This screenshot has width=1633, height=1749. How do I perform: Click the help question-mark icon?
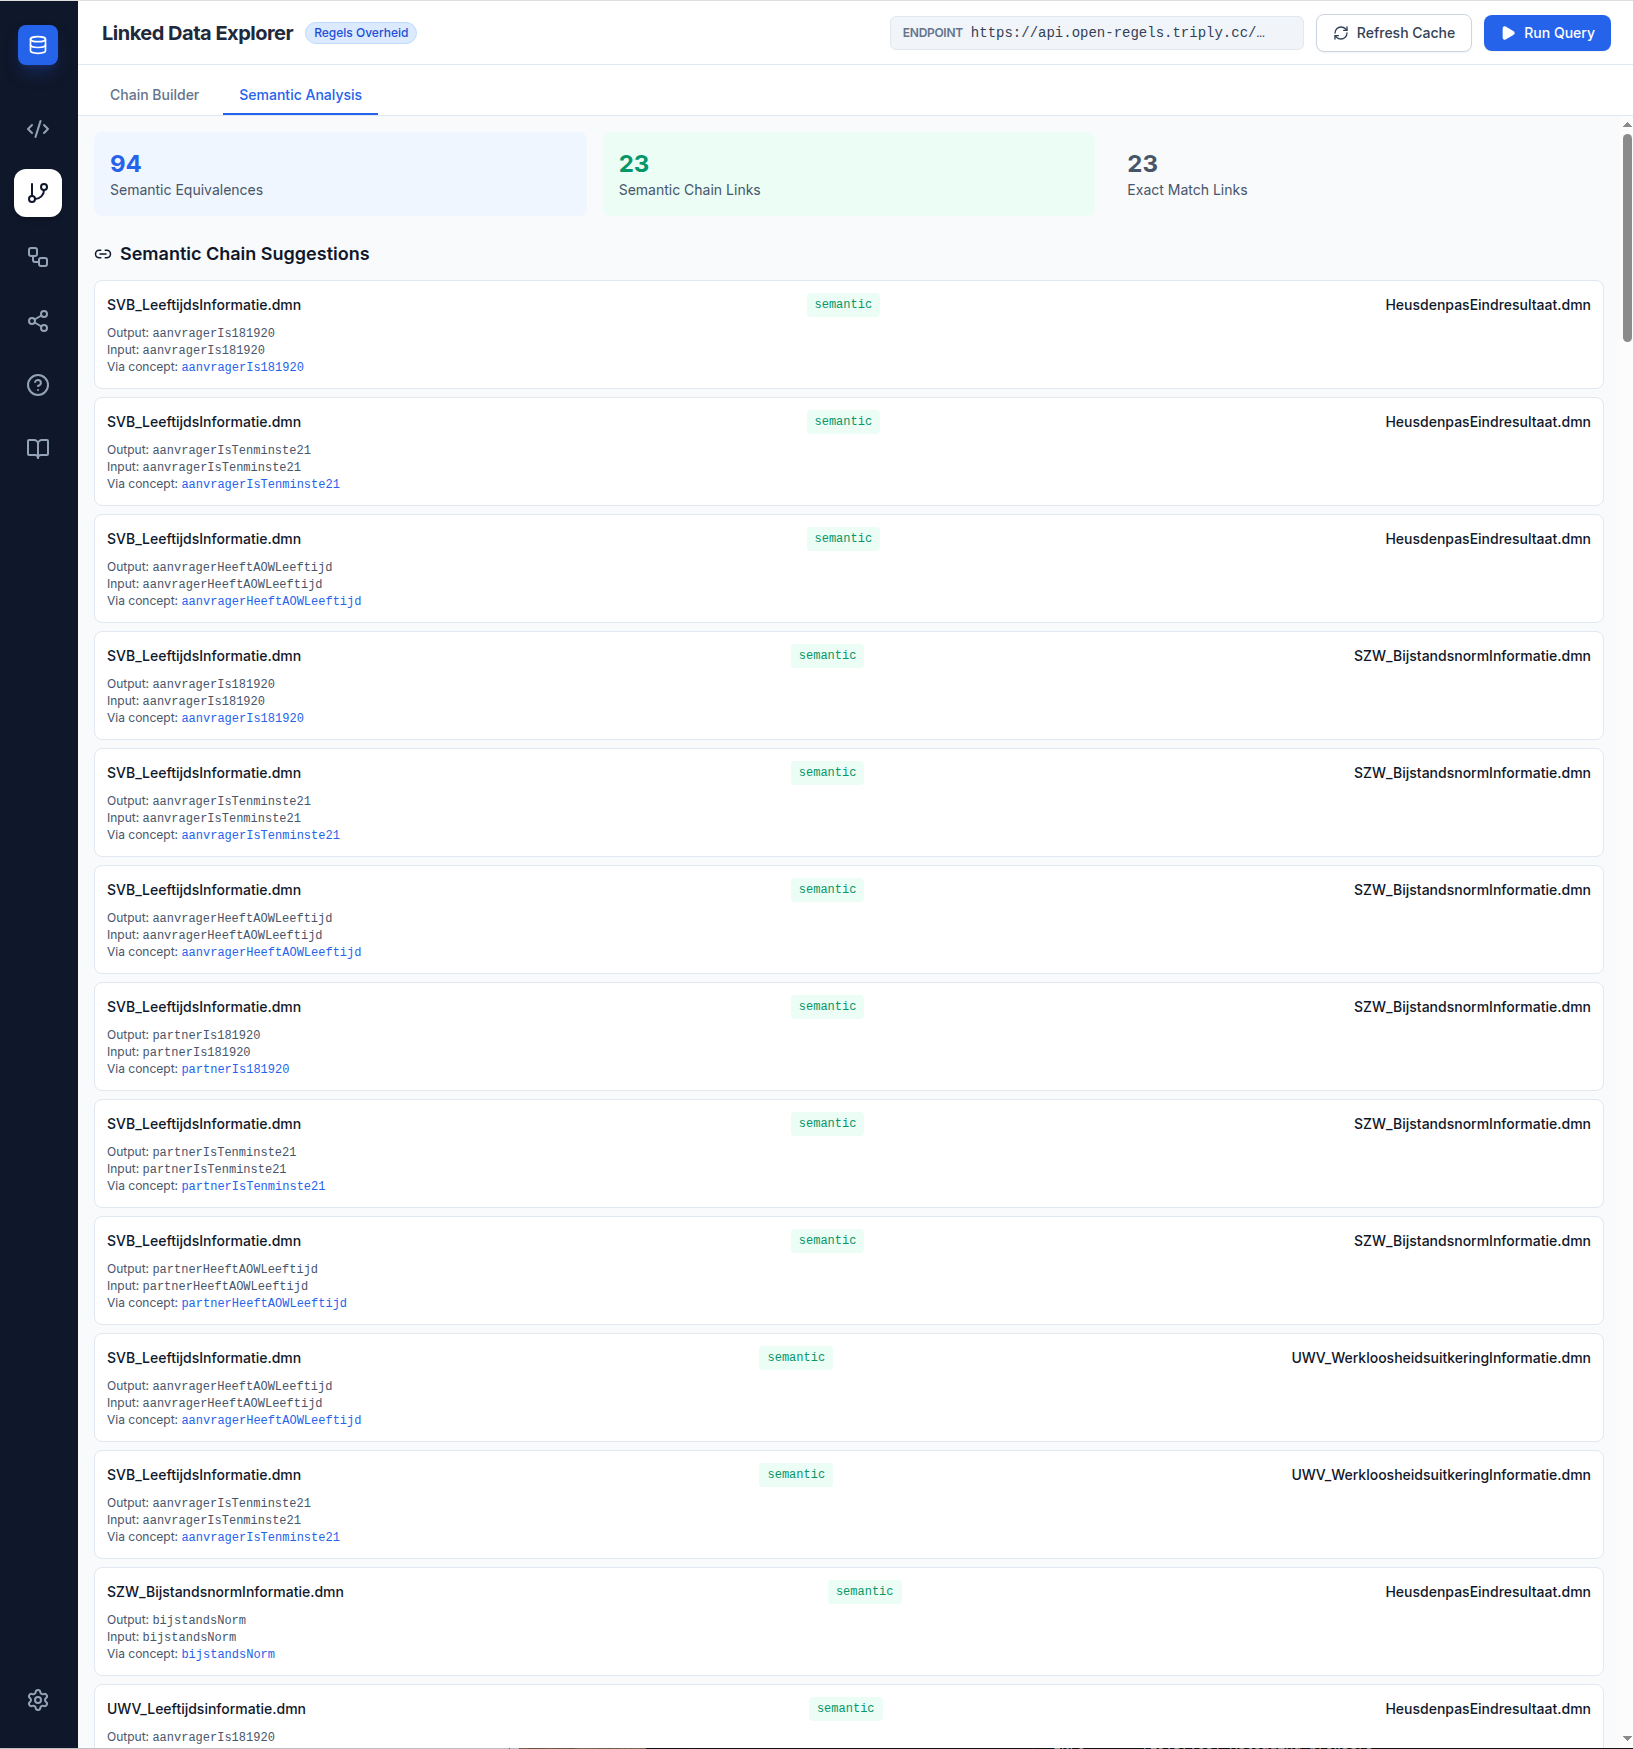pyautogui.click(x=37, y=385)
